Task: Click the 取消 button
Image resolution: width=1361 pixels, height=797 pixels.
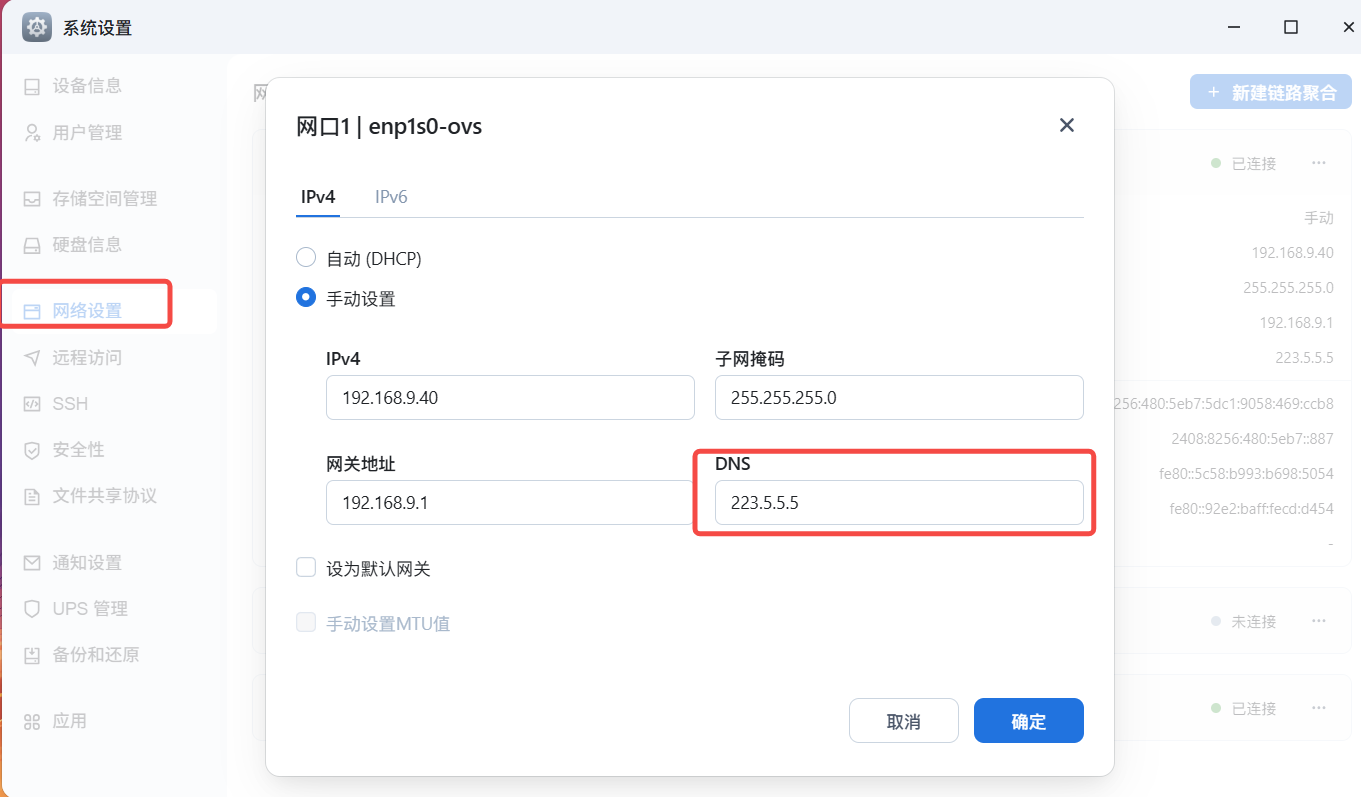Action: [x=904, y=721]
